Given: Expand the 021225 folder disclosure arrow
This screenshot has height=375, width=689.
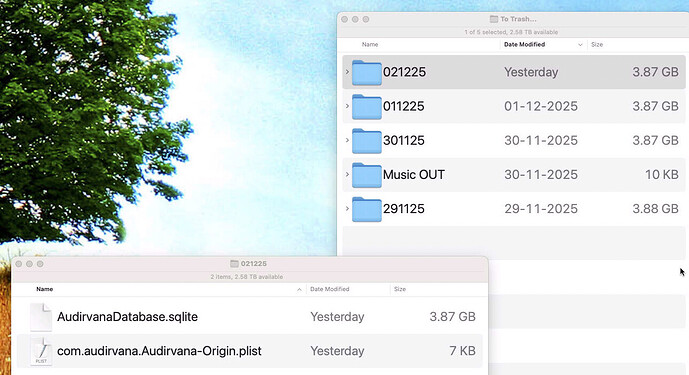Looking at the screenshot, I should click(347, 72).
